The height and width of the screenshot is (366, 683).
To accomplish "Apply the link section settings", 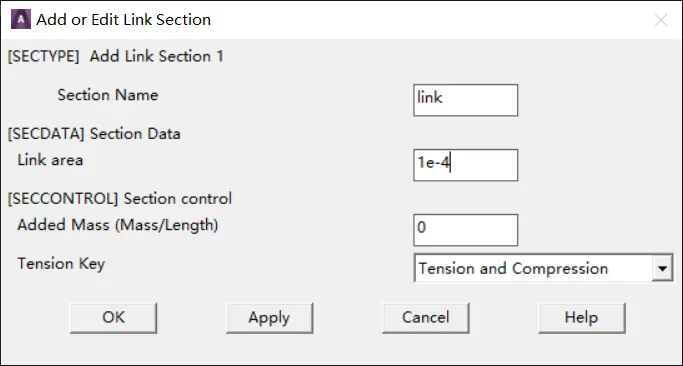I will [269, 318].
